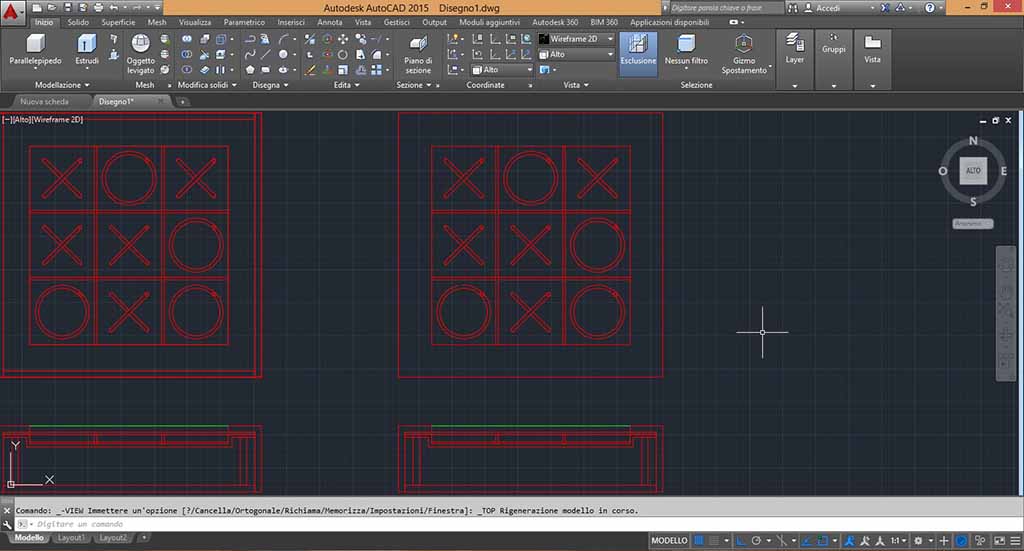Open the Wireframe 2D visual style dropdown
The image size is (1024, 551).
pos(577,39)
